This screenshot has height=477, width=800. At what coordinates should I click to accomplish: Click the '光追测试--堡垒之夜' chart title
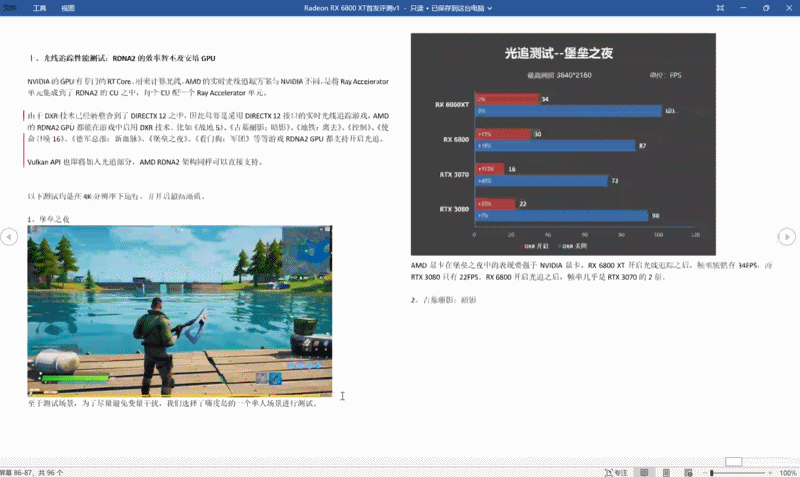coord(559,53)
